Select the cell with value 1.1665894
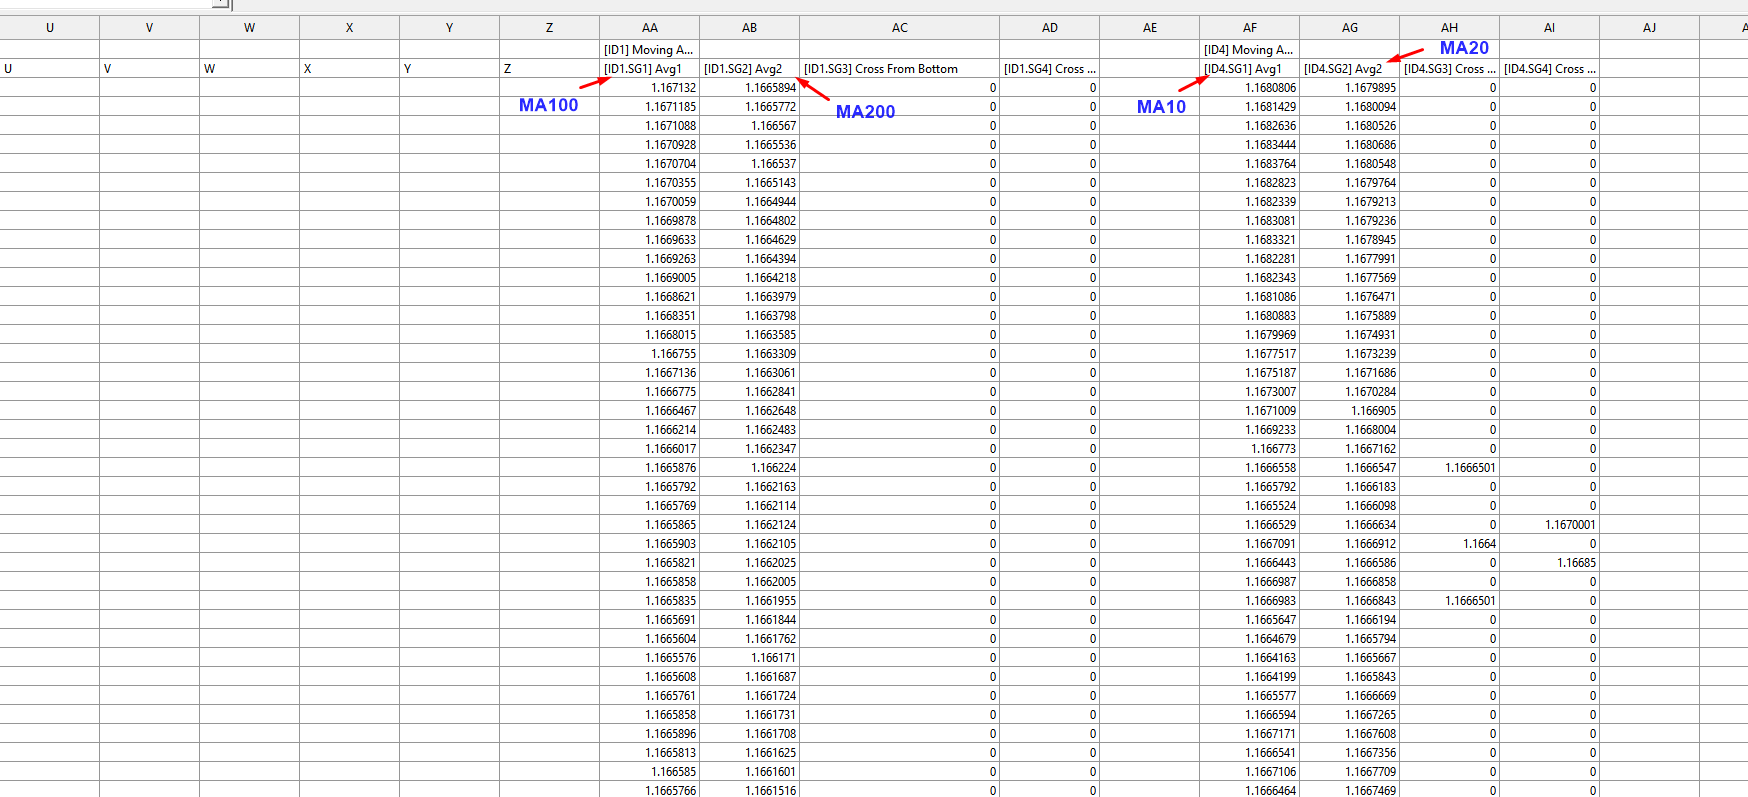This screenshot has height=797, width=1748. [x=750, y=88]
